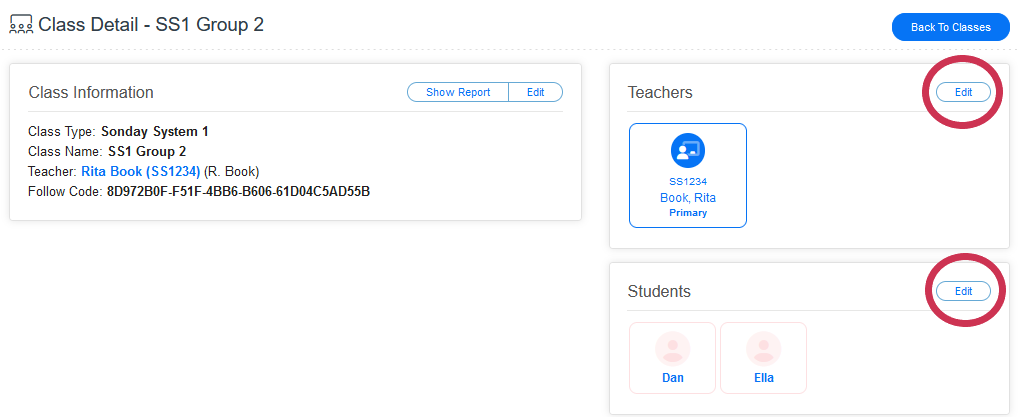Select Ella's student avatar icon
The image size is (1020, 417).
pyautogui.click(x=763, y=348)
